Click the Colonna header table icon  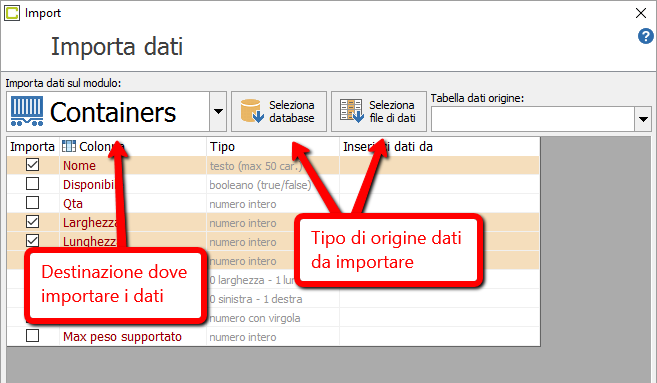click(x=69, y=146)
